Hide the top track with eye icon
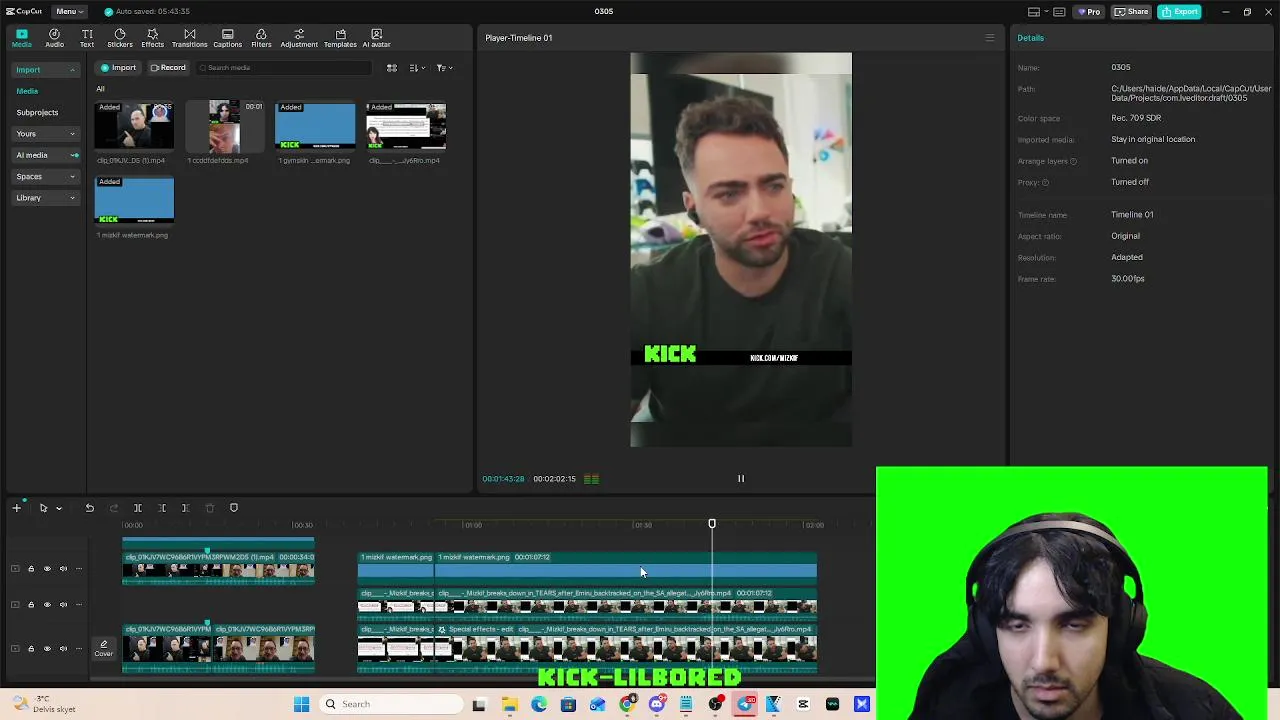Viewport: 1280px width, 720px height. (x=47, y=569)
